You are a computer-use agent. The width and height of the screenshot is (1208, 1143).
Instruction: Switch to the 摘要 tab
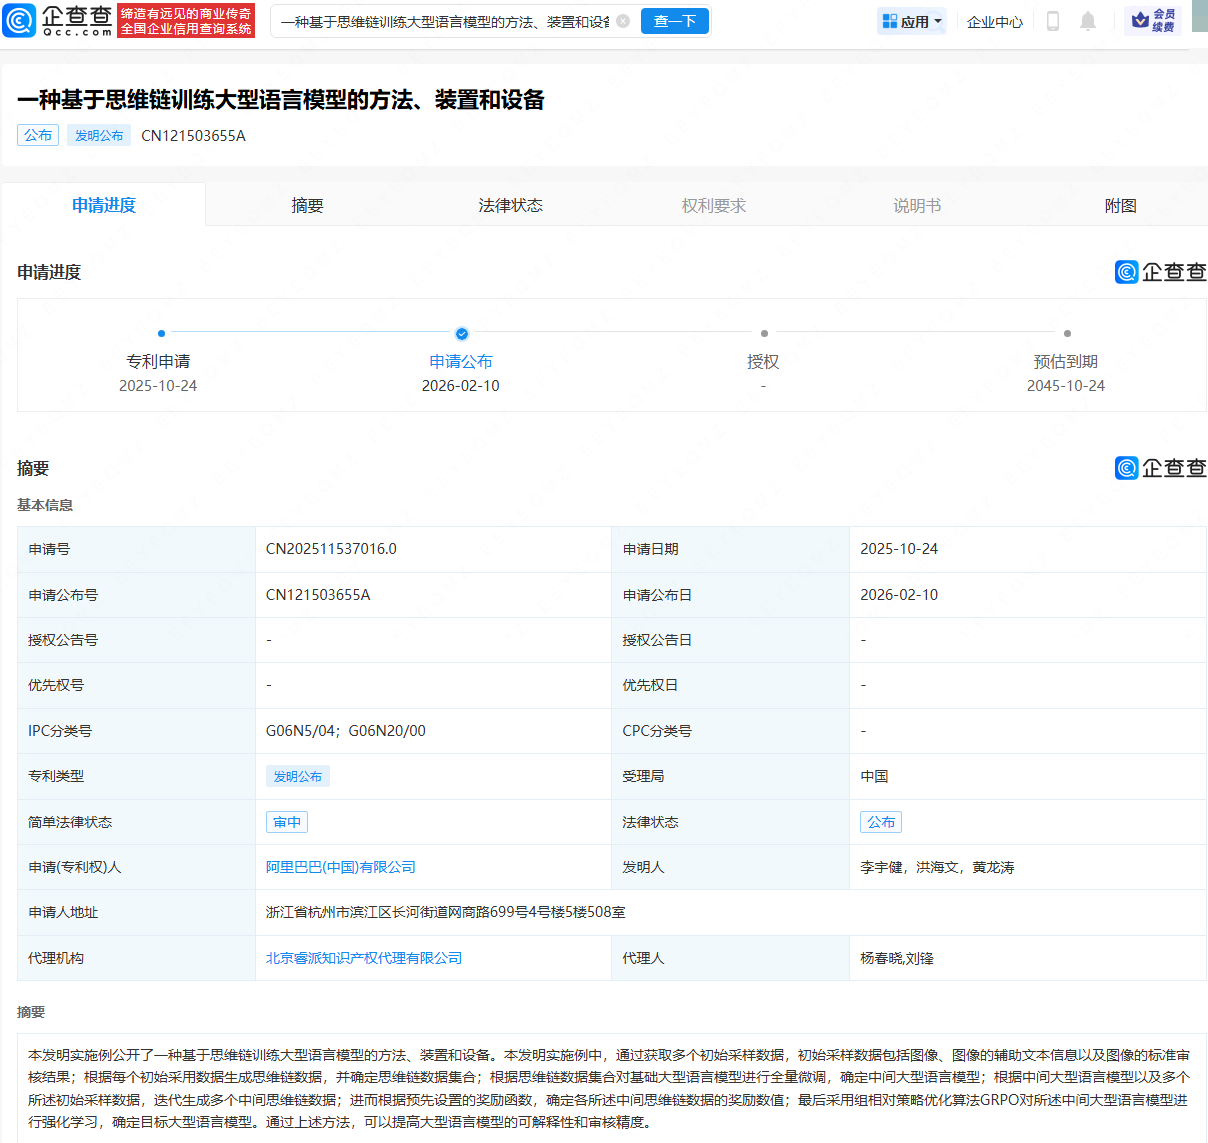pyautogui.click(x=307, y=205)
